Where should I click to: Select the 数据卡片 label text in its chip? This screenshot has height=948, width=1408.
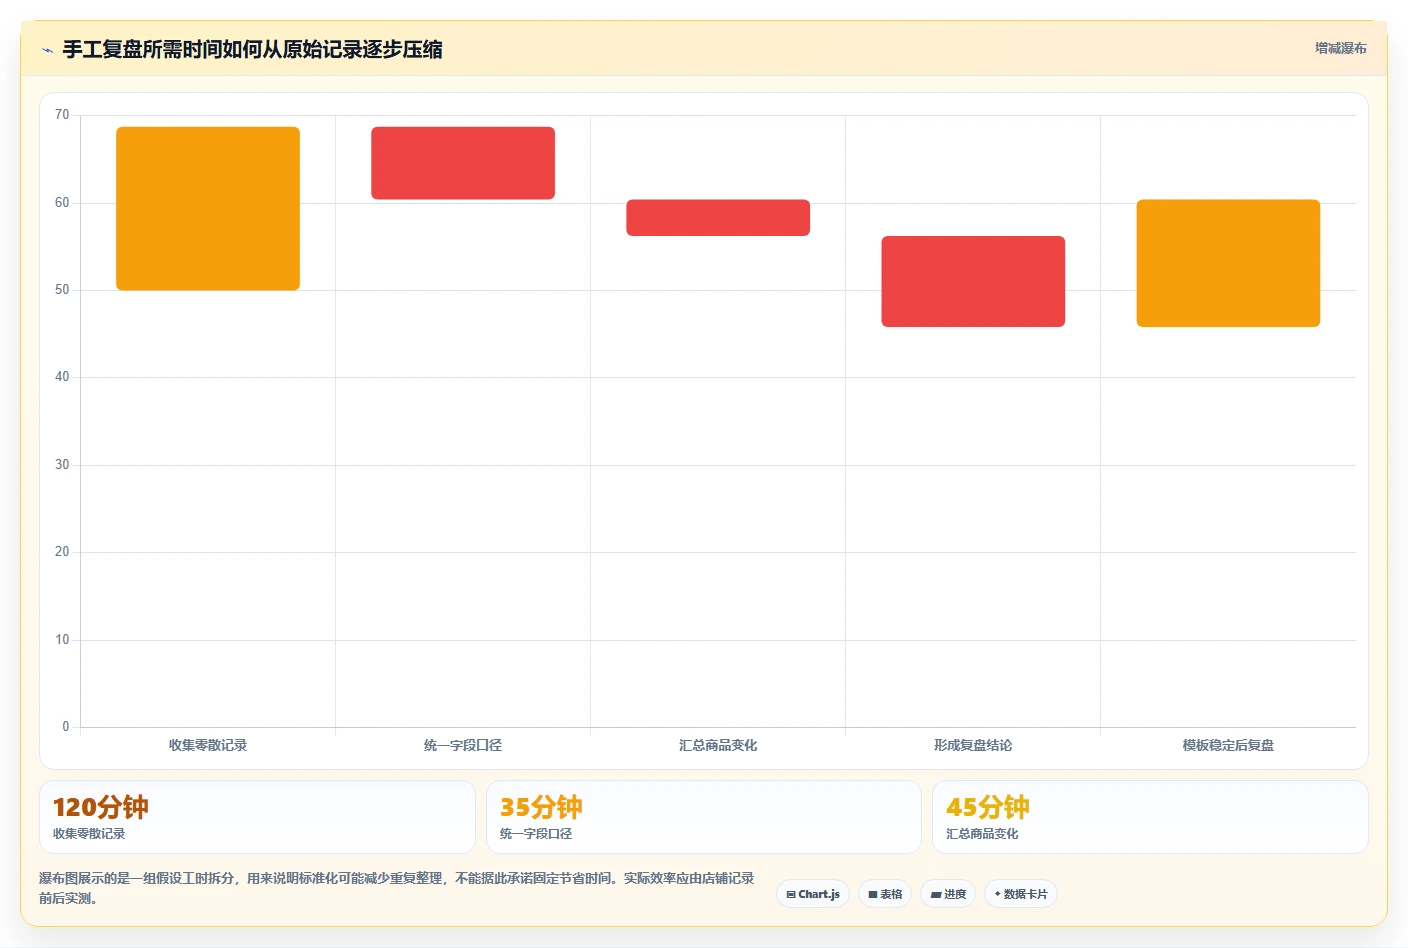[x=1026, y=895]
